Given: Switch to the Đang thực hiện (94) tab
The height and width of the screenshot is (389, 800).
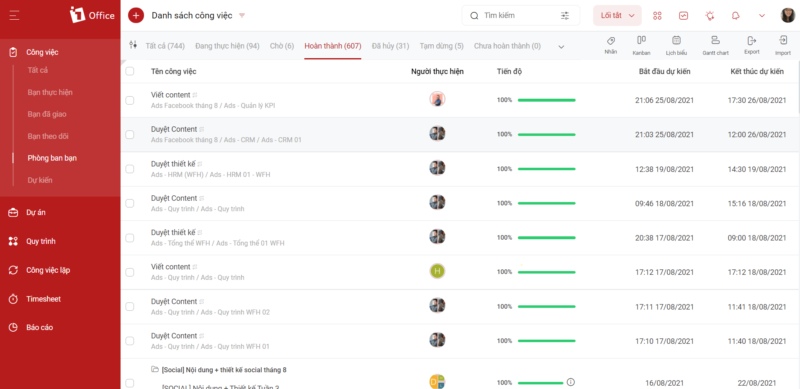Looking at the screenshot, I should (x=227, y=46).
